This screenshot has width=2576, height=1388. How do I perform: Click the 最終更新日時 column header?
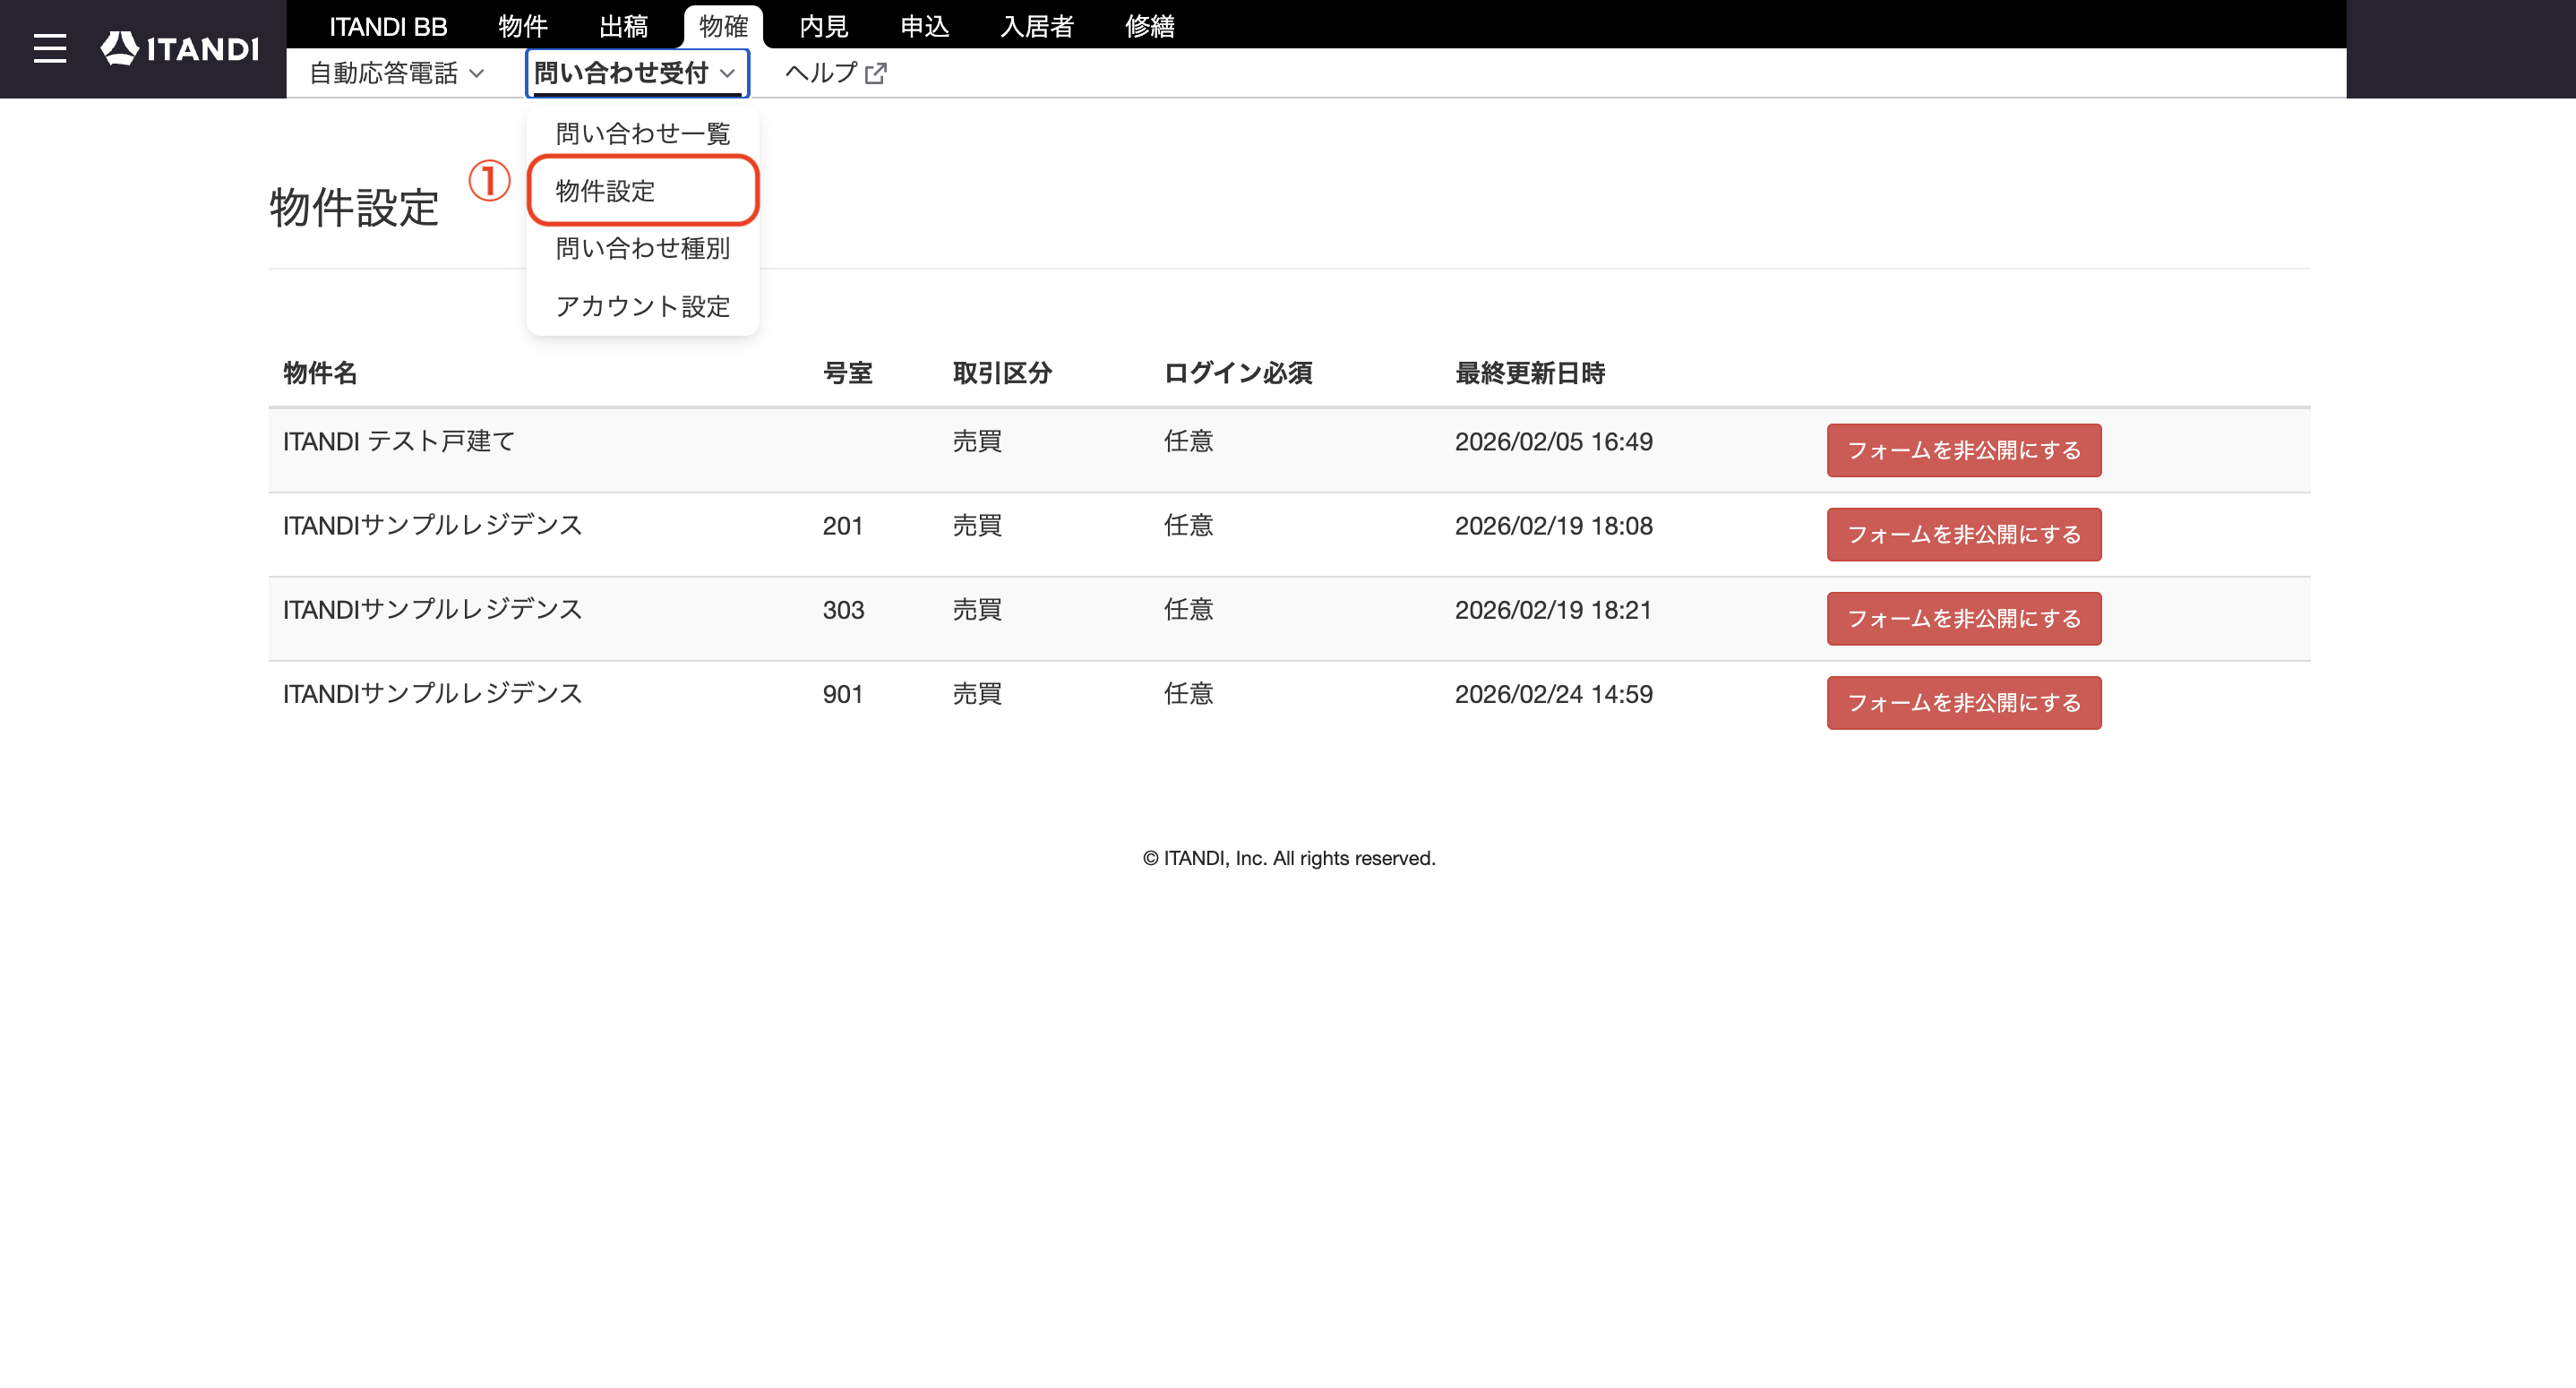tap(1530, 373)
